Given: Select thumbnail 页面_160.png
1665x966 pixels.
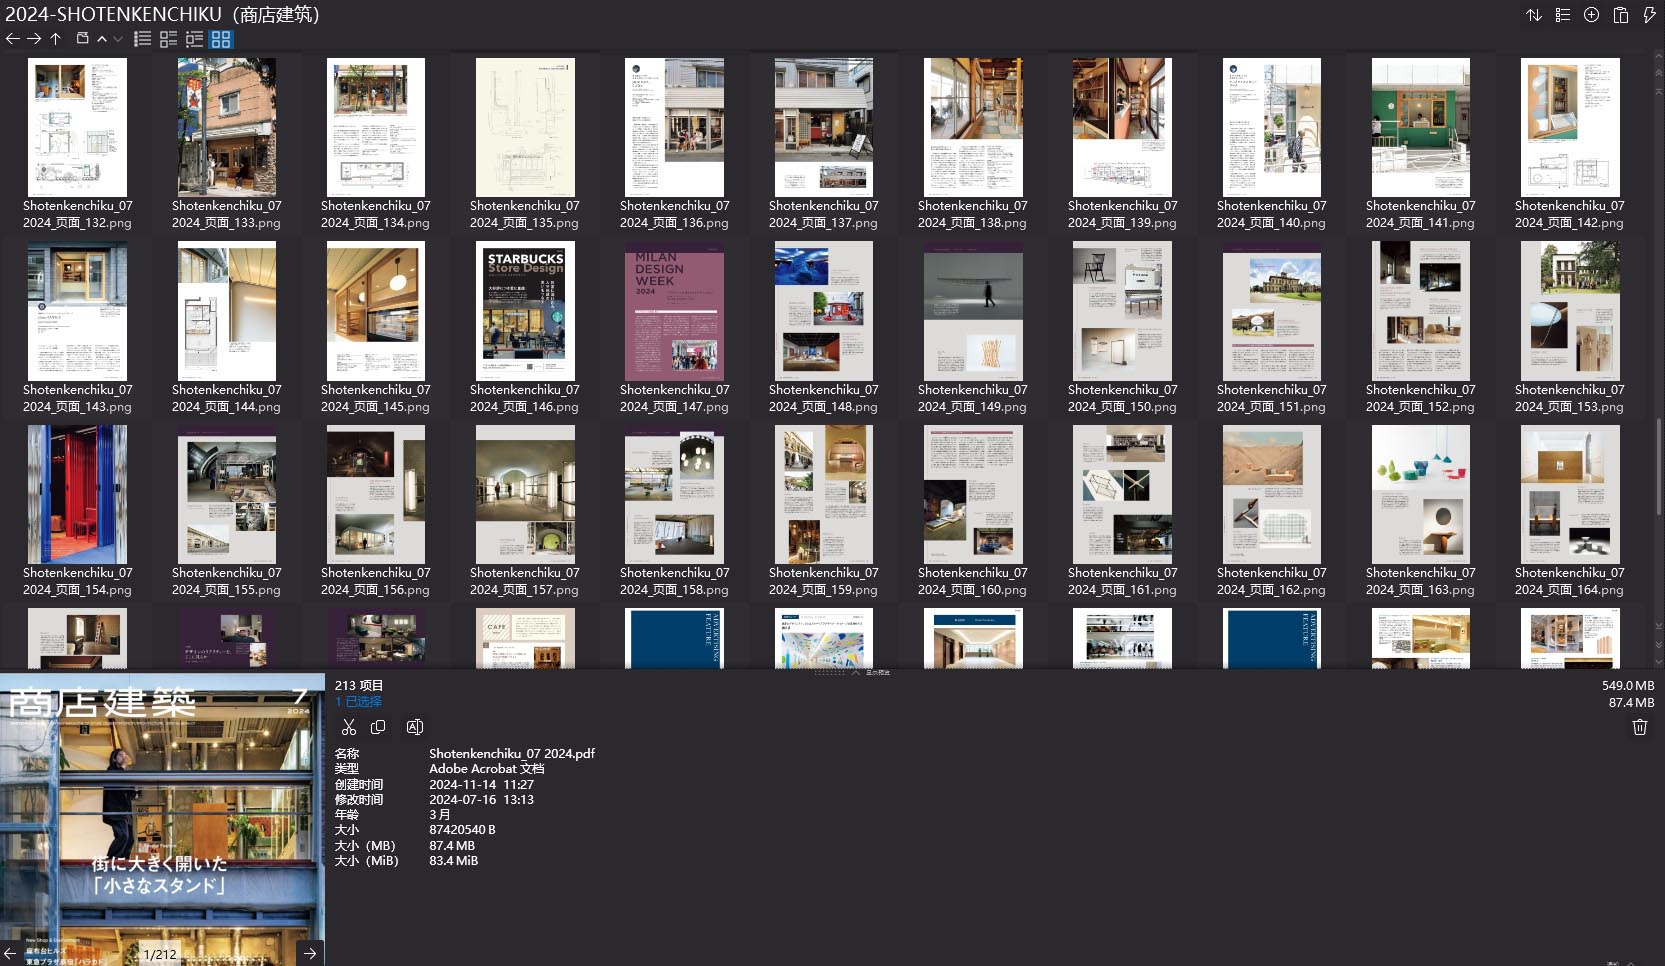Looking at the screenshot, I should (x=973, y=494).
